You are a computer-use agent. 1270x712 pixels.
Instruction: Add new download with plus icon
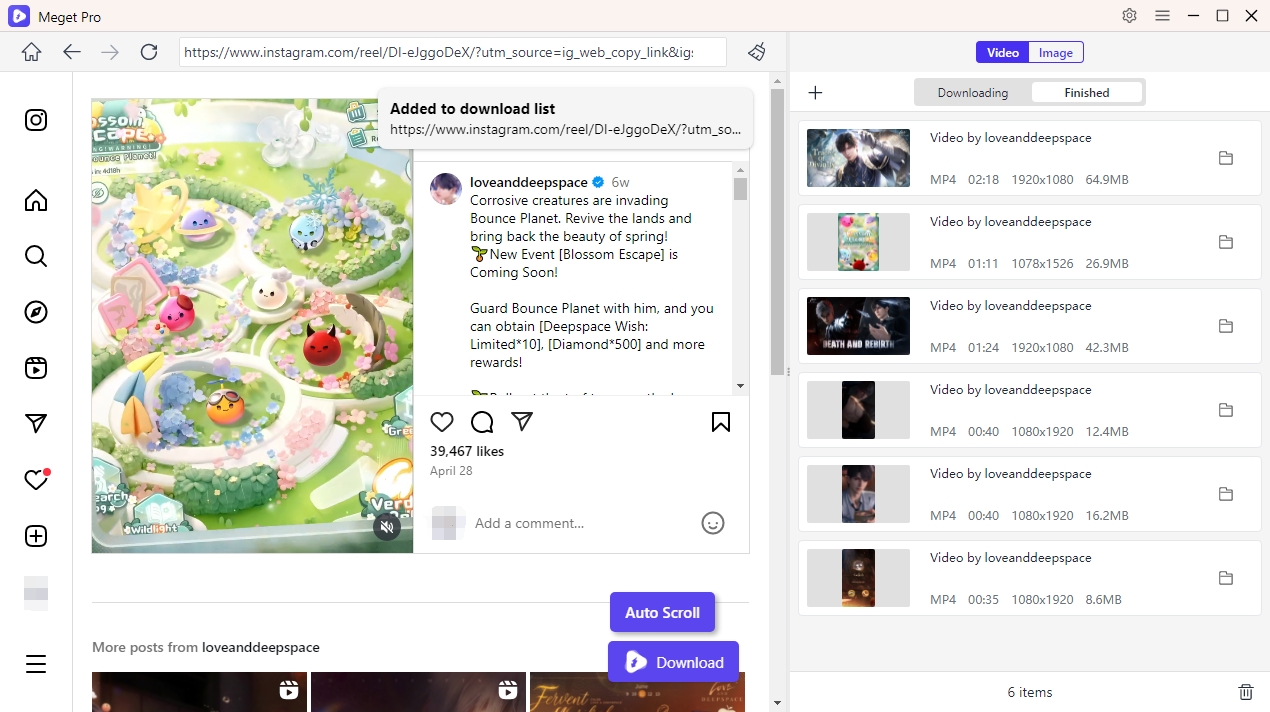click(x=815, y=93)
